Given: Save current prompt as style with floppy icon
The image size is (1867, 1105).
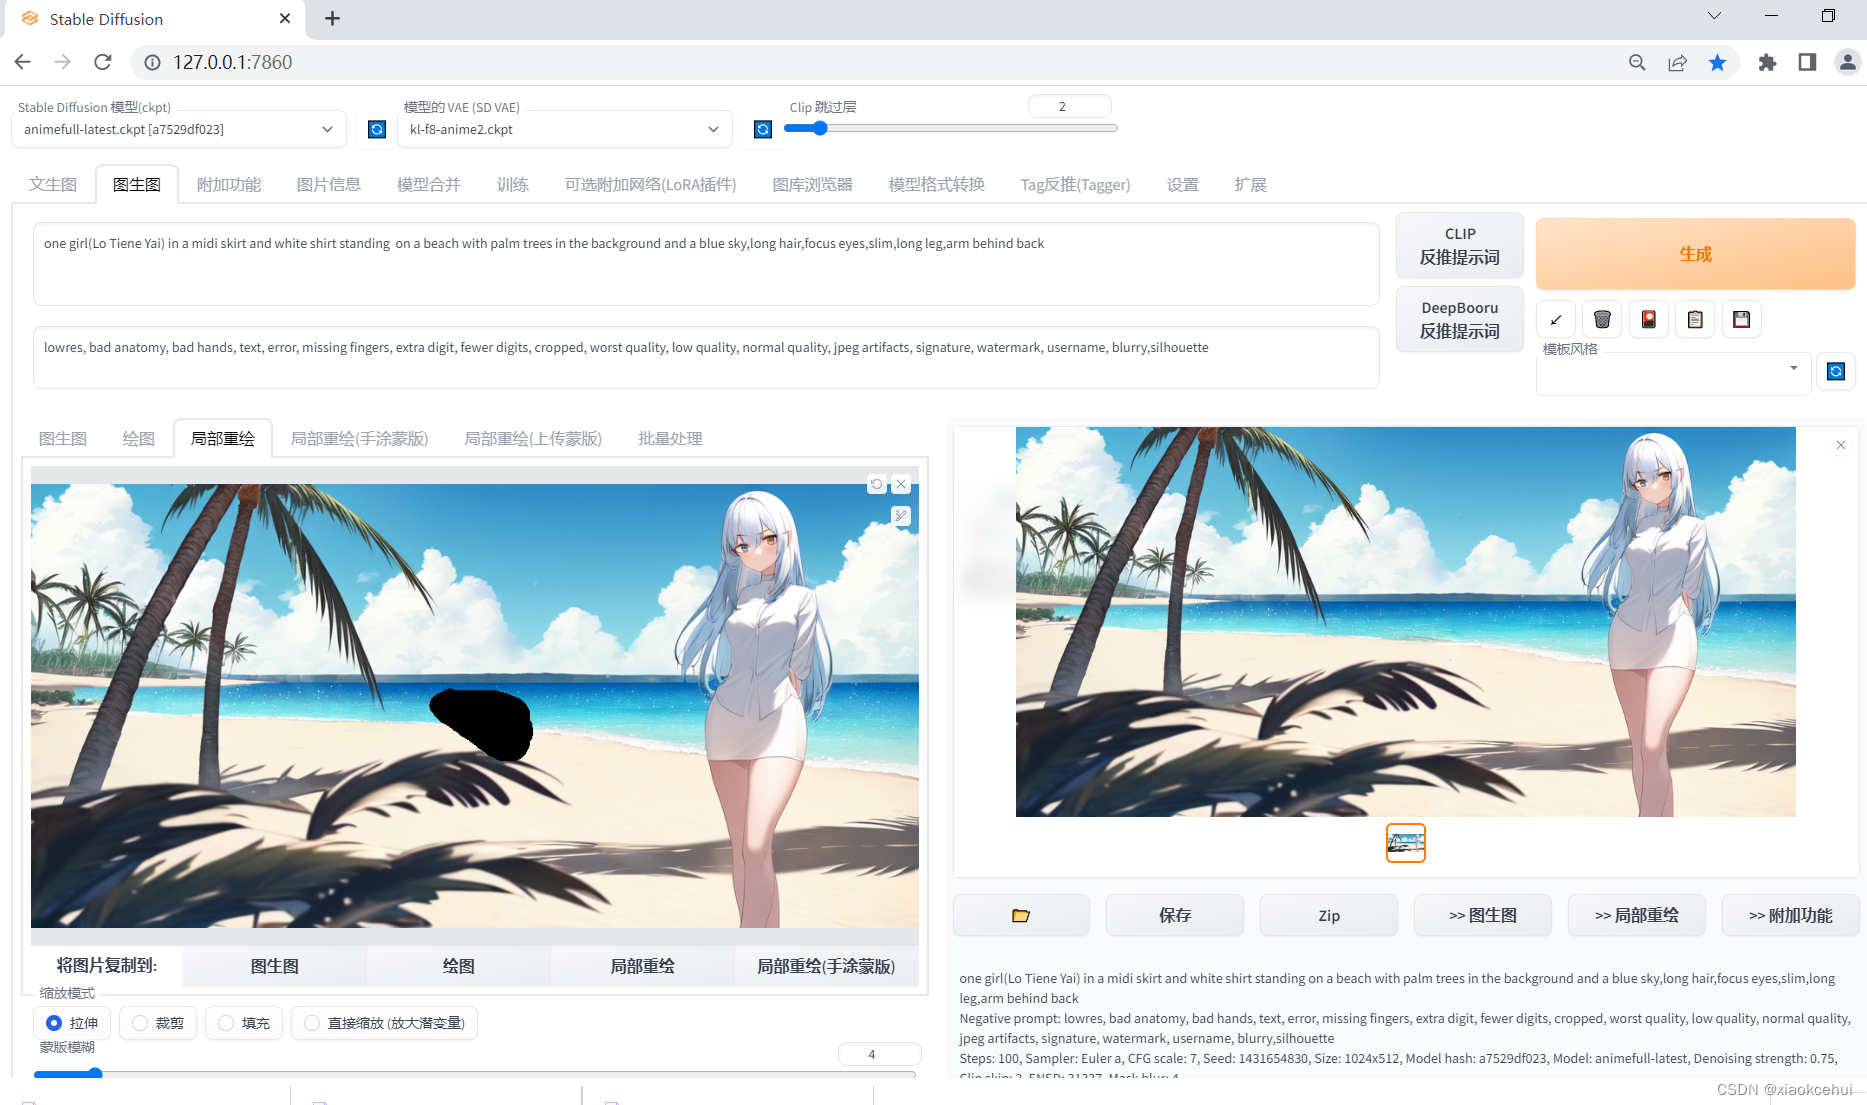Looking at the screenshot, I should [x=1742, y=319].
